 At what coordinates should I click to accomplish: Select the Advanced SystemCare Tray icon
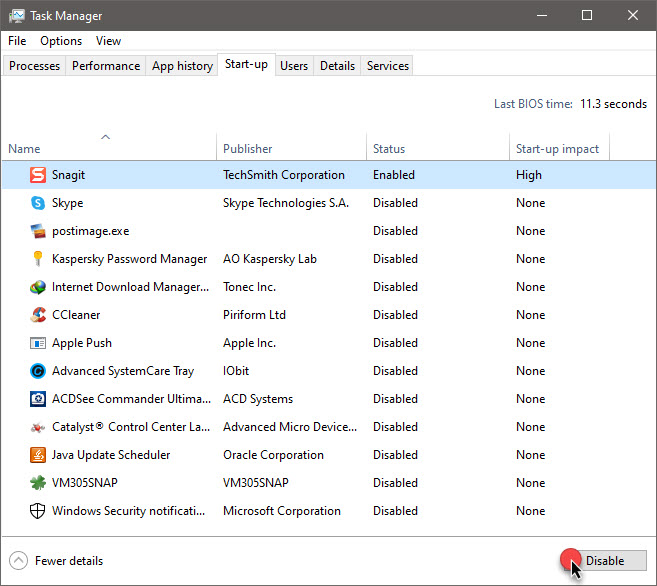38,371
